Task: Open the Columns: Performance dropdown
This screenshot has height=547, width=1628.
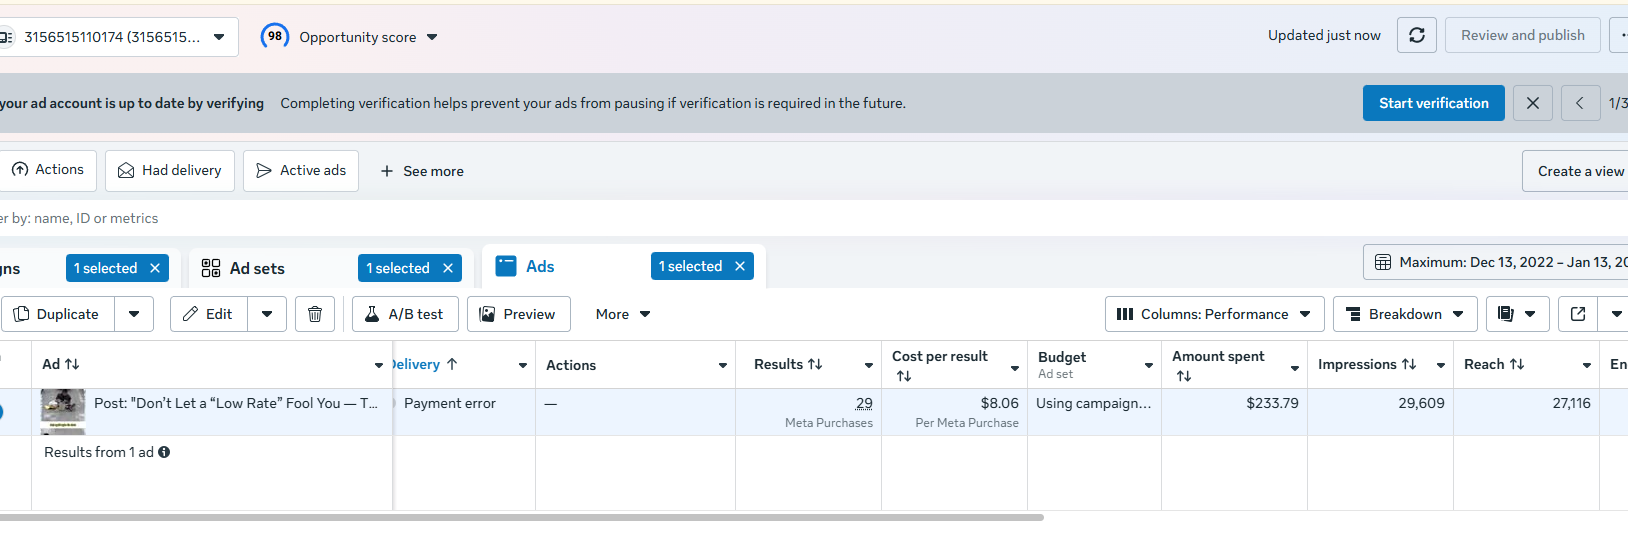Action: pos(1214,314)
